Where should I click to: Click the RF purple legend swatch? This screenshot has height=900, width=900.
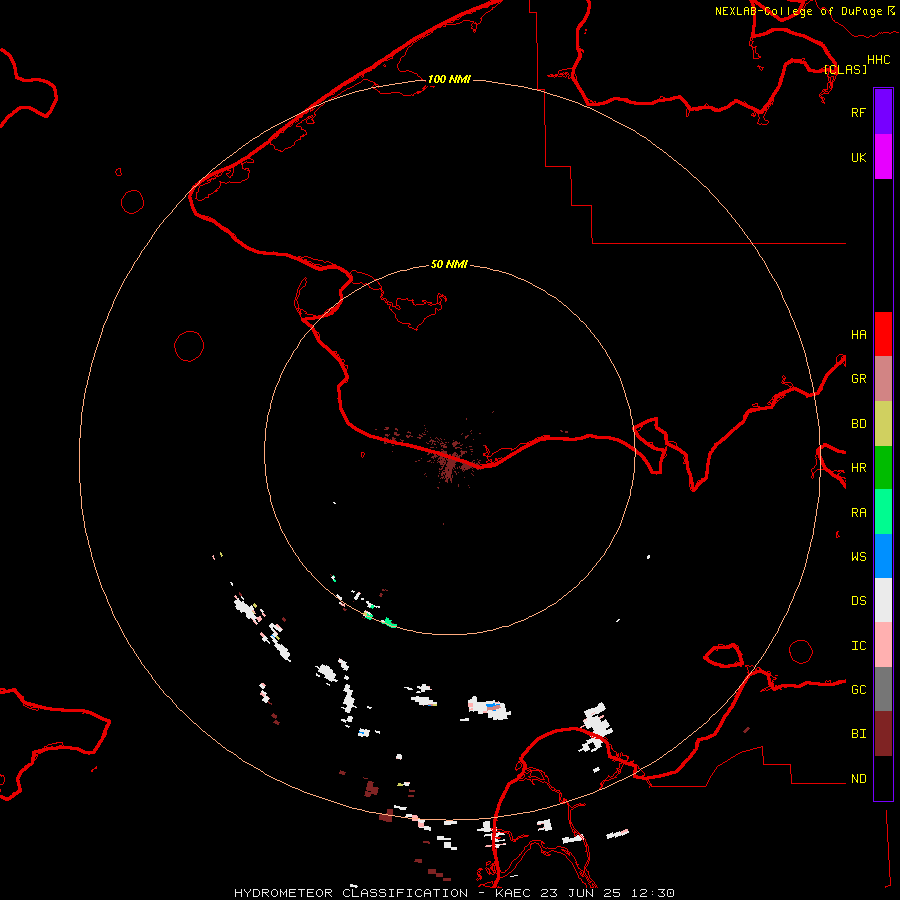[883, 112]
